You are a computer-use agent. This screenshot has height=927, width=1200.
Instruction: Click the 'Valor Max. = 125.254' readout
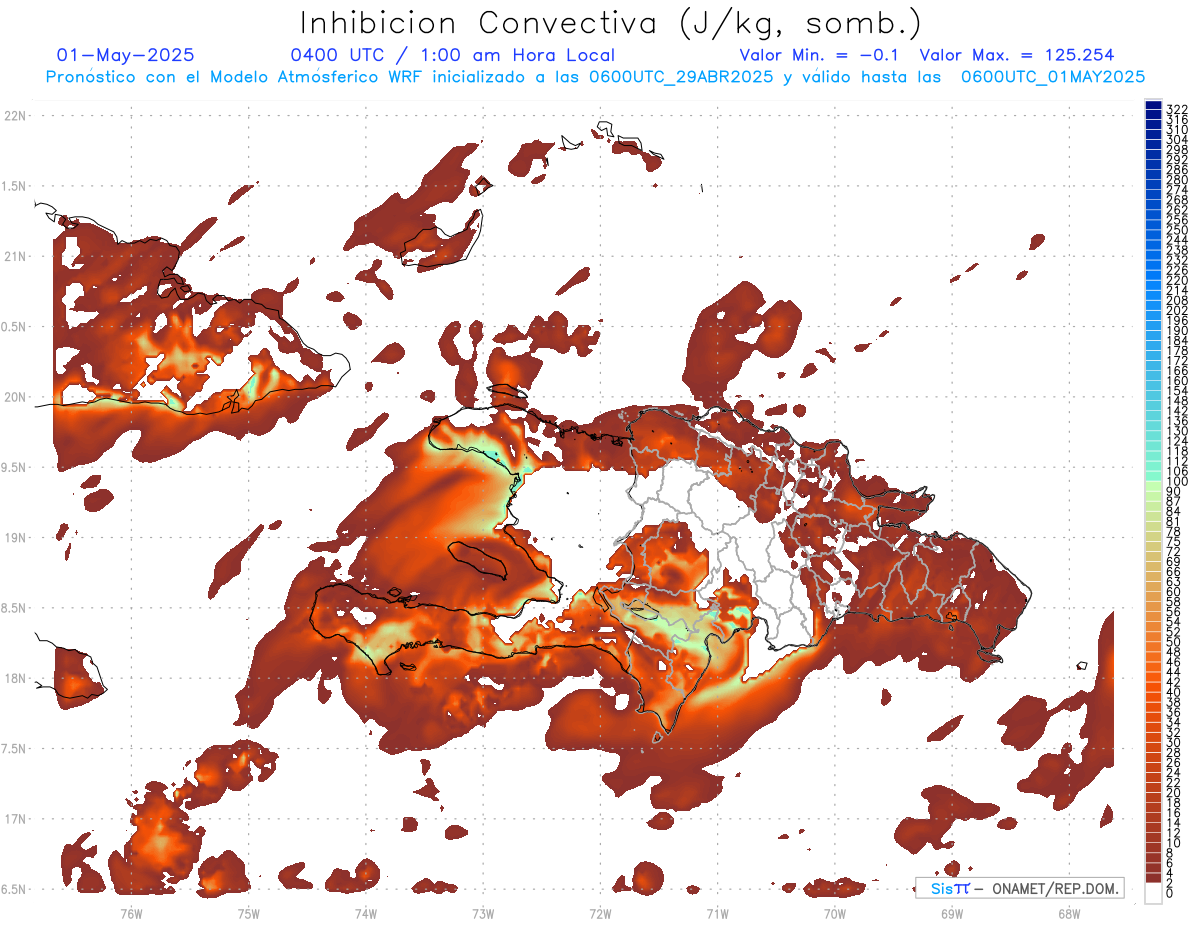pyautogui.click(x=1017, y=55)
